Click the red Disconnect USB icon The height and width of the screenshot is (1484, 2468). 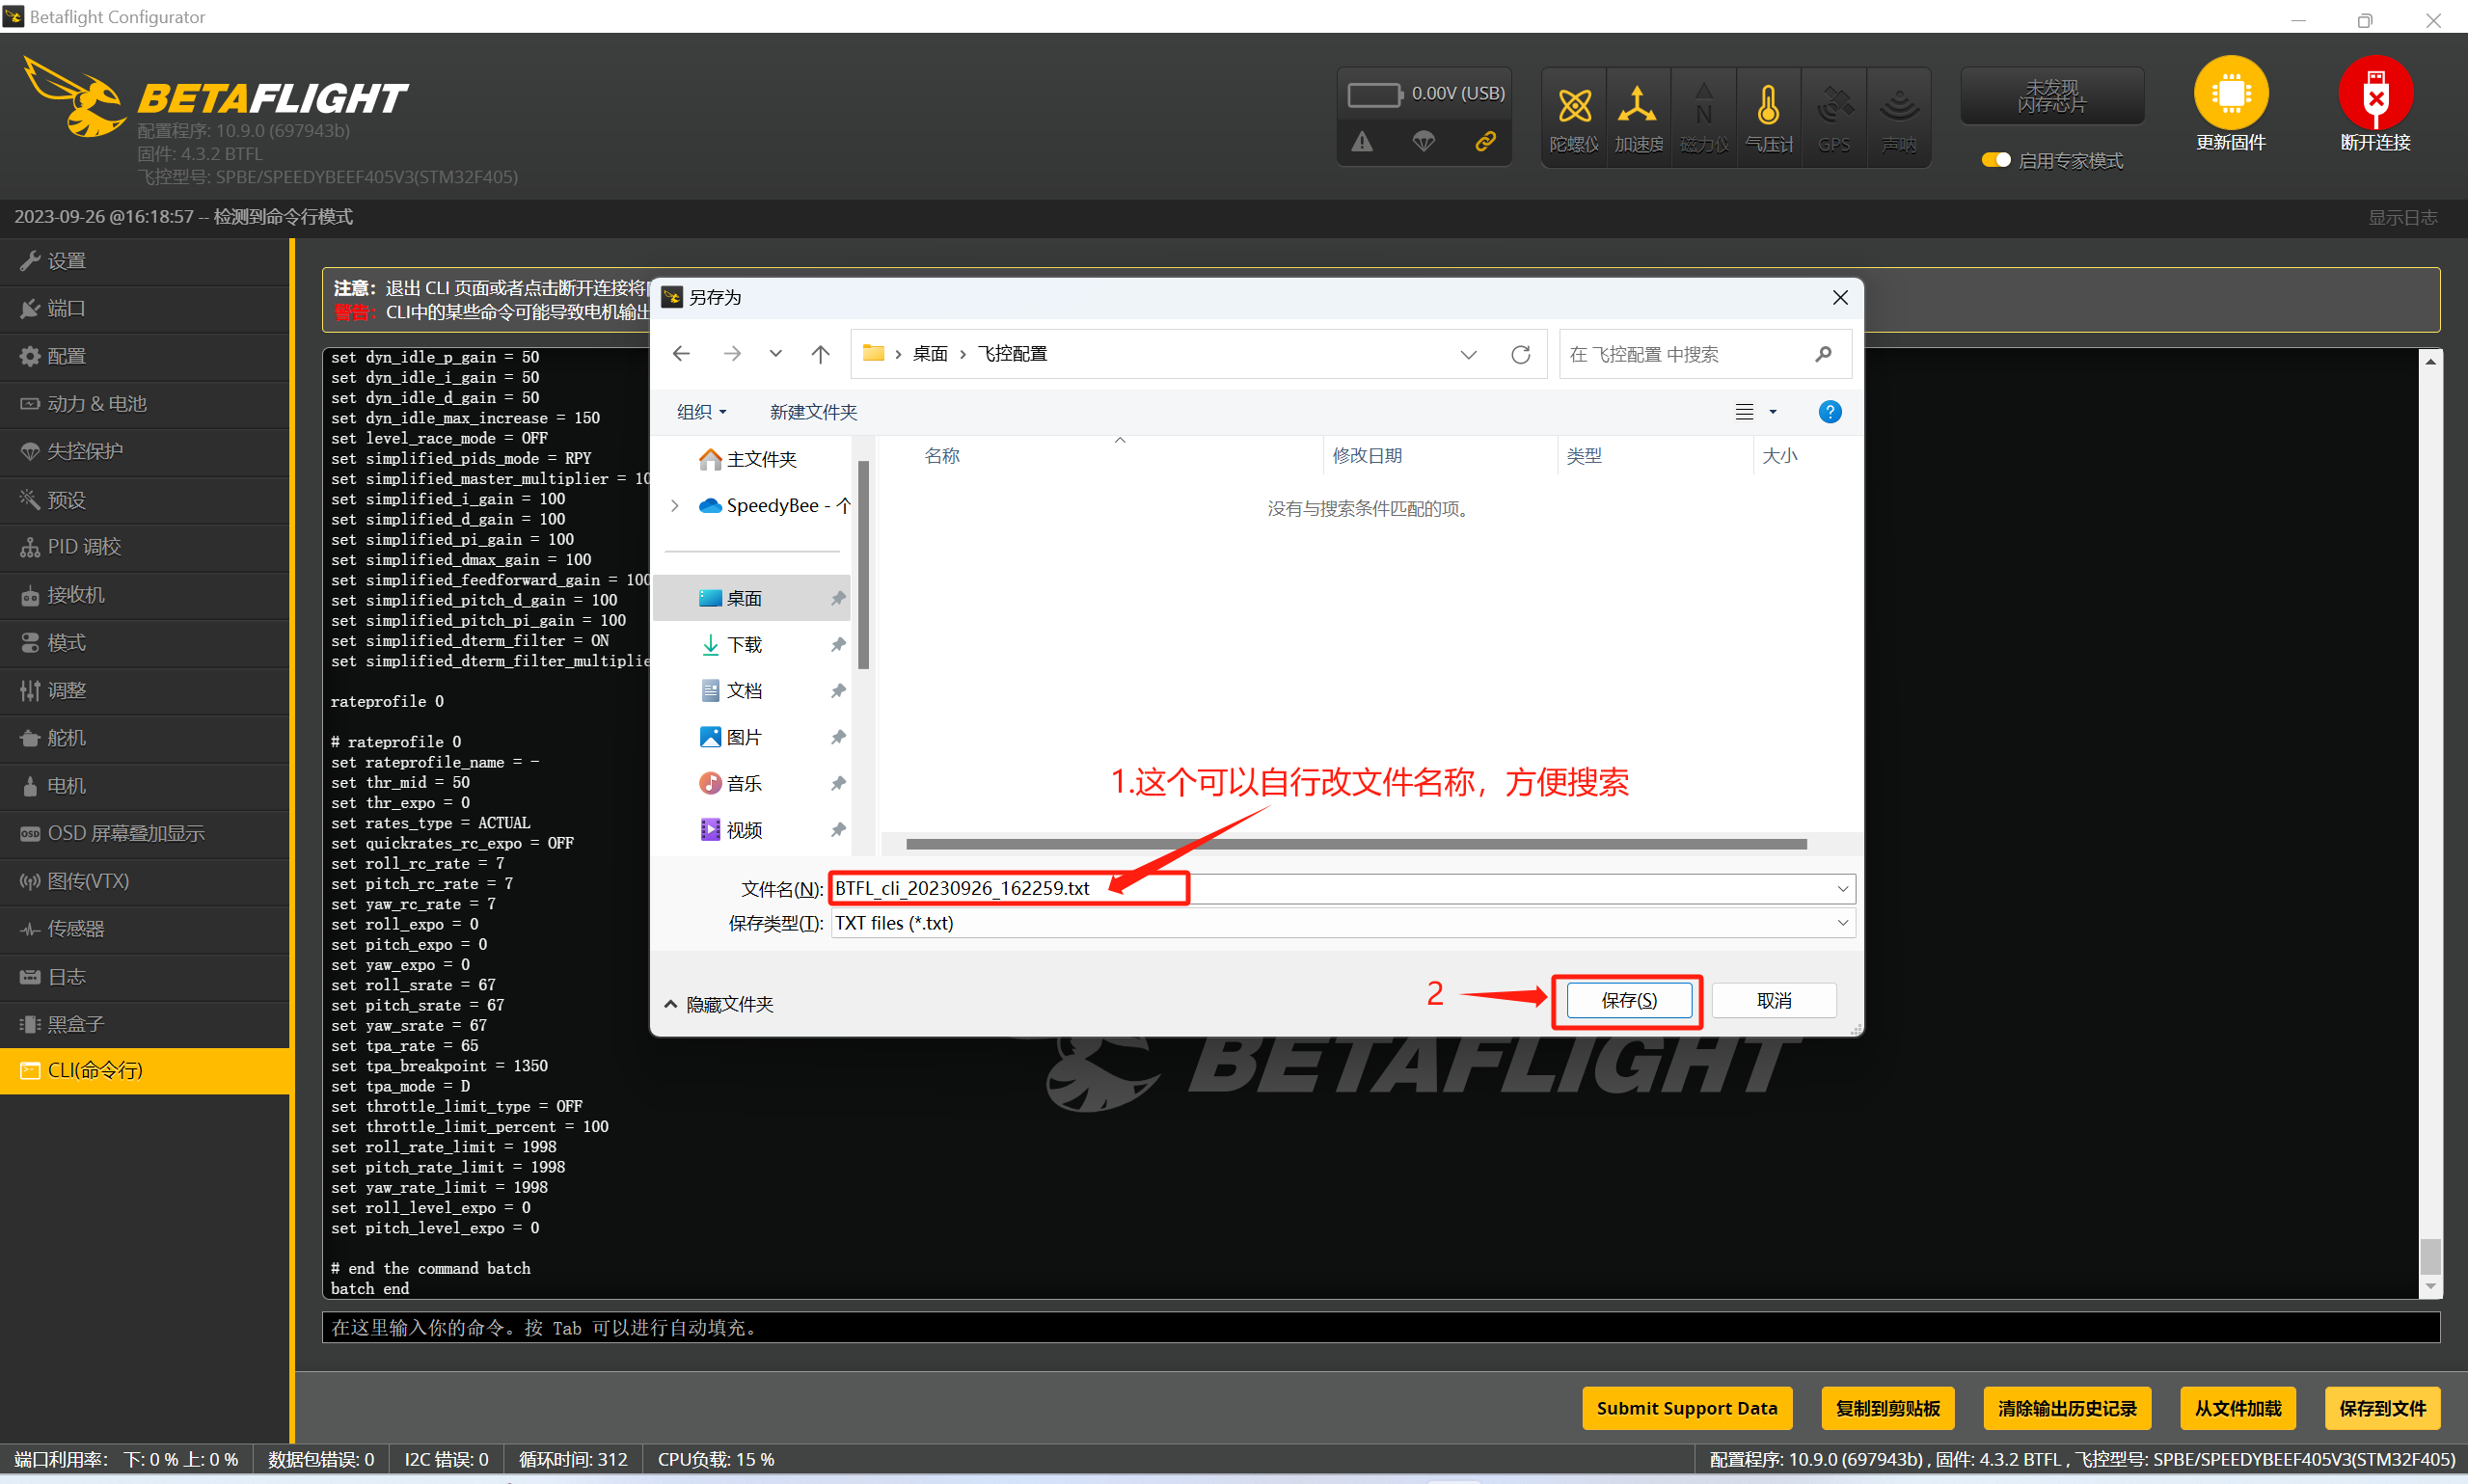tap(2375, 94)
